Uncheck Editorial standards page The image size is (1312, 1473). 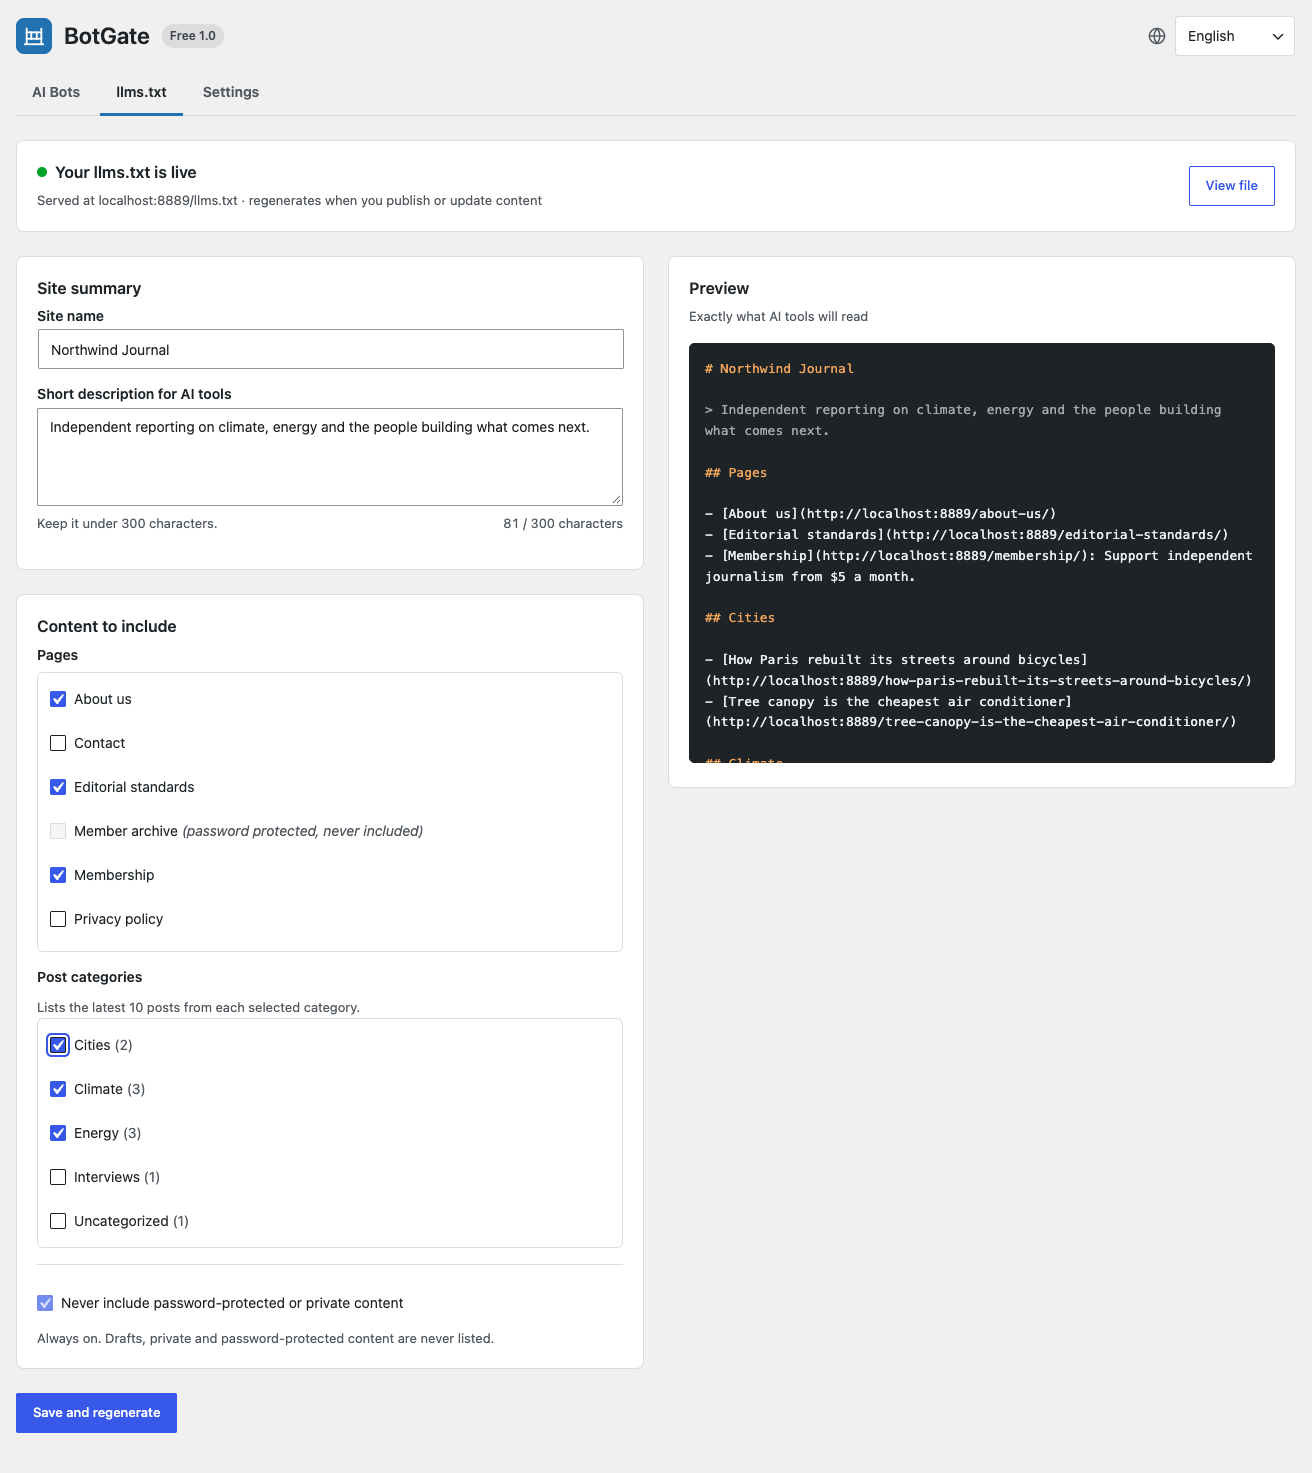[x=58, y=787]
